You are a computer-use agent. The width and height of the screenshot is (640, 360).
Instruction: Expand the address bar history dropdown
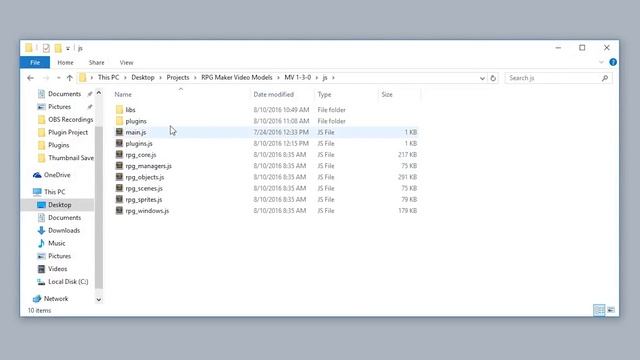(x=482, y=78)
